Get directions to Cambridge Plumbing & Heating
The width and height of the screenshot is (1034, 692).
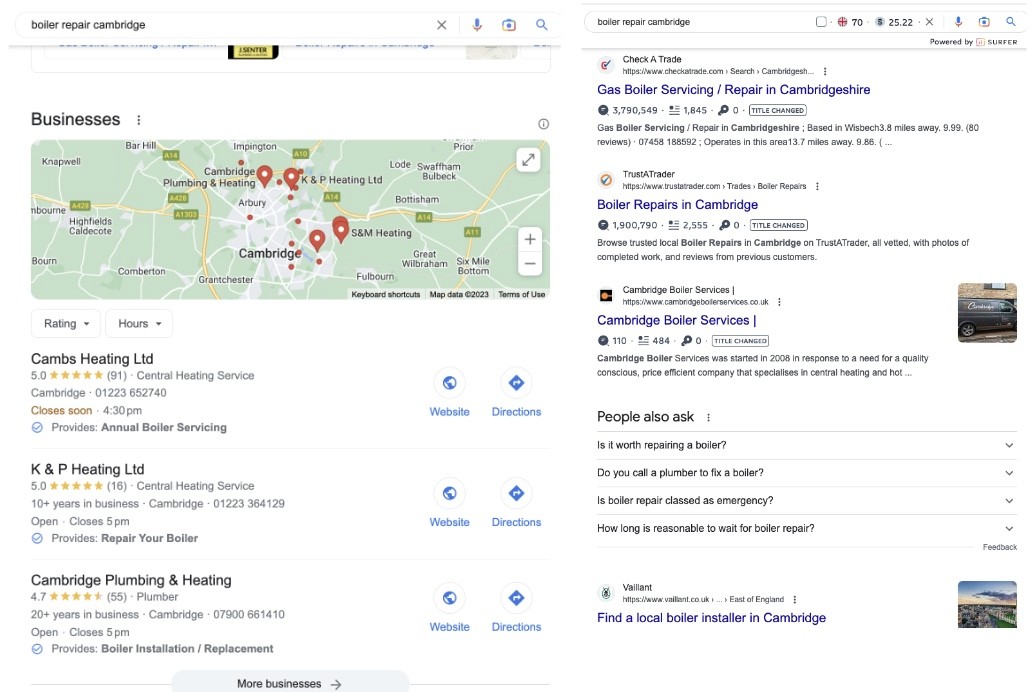516,609
